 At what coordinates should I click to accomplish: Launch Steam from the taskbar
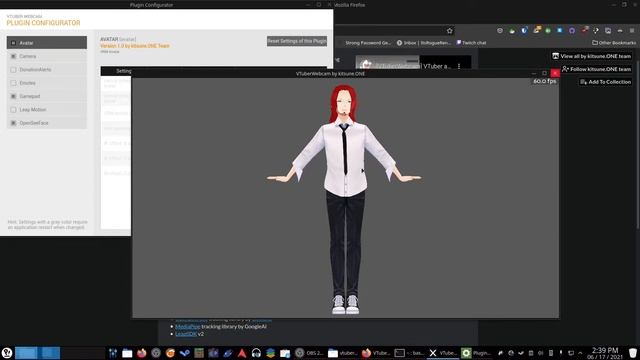pos(184,353)
